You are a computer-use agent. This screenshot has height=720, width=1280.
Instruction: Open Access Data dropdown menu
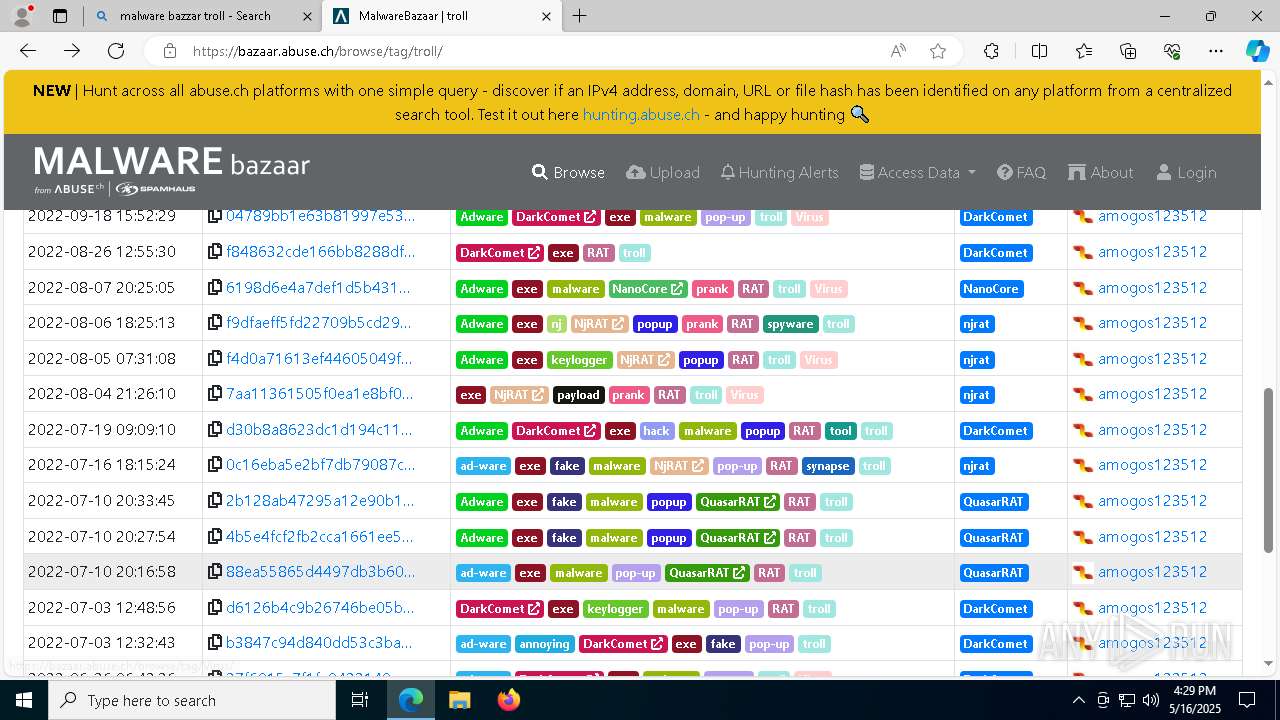point(917,172)
